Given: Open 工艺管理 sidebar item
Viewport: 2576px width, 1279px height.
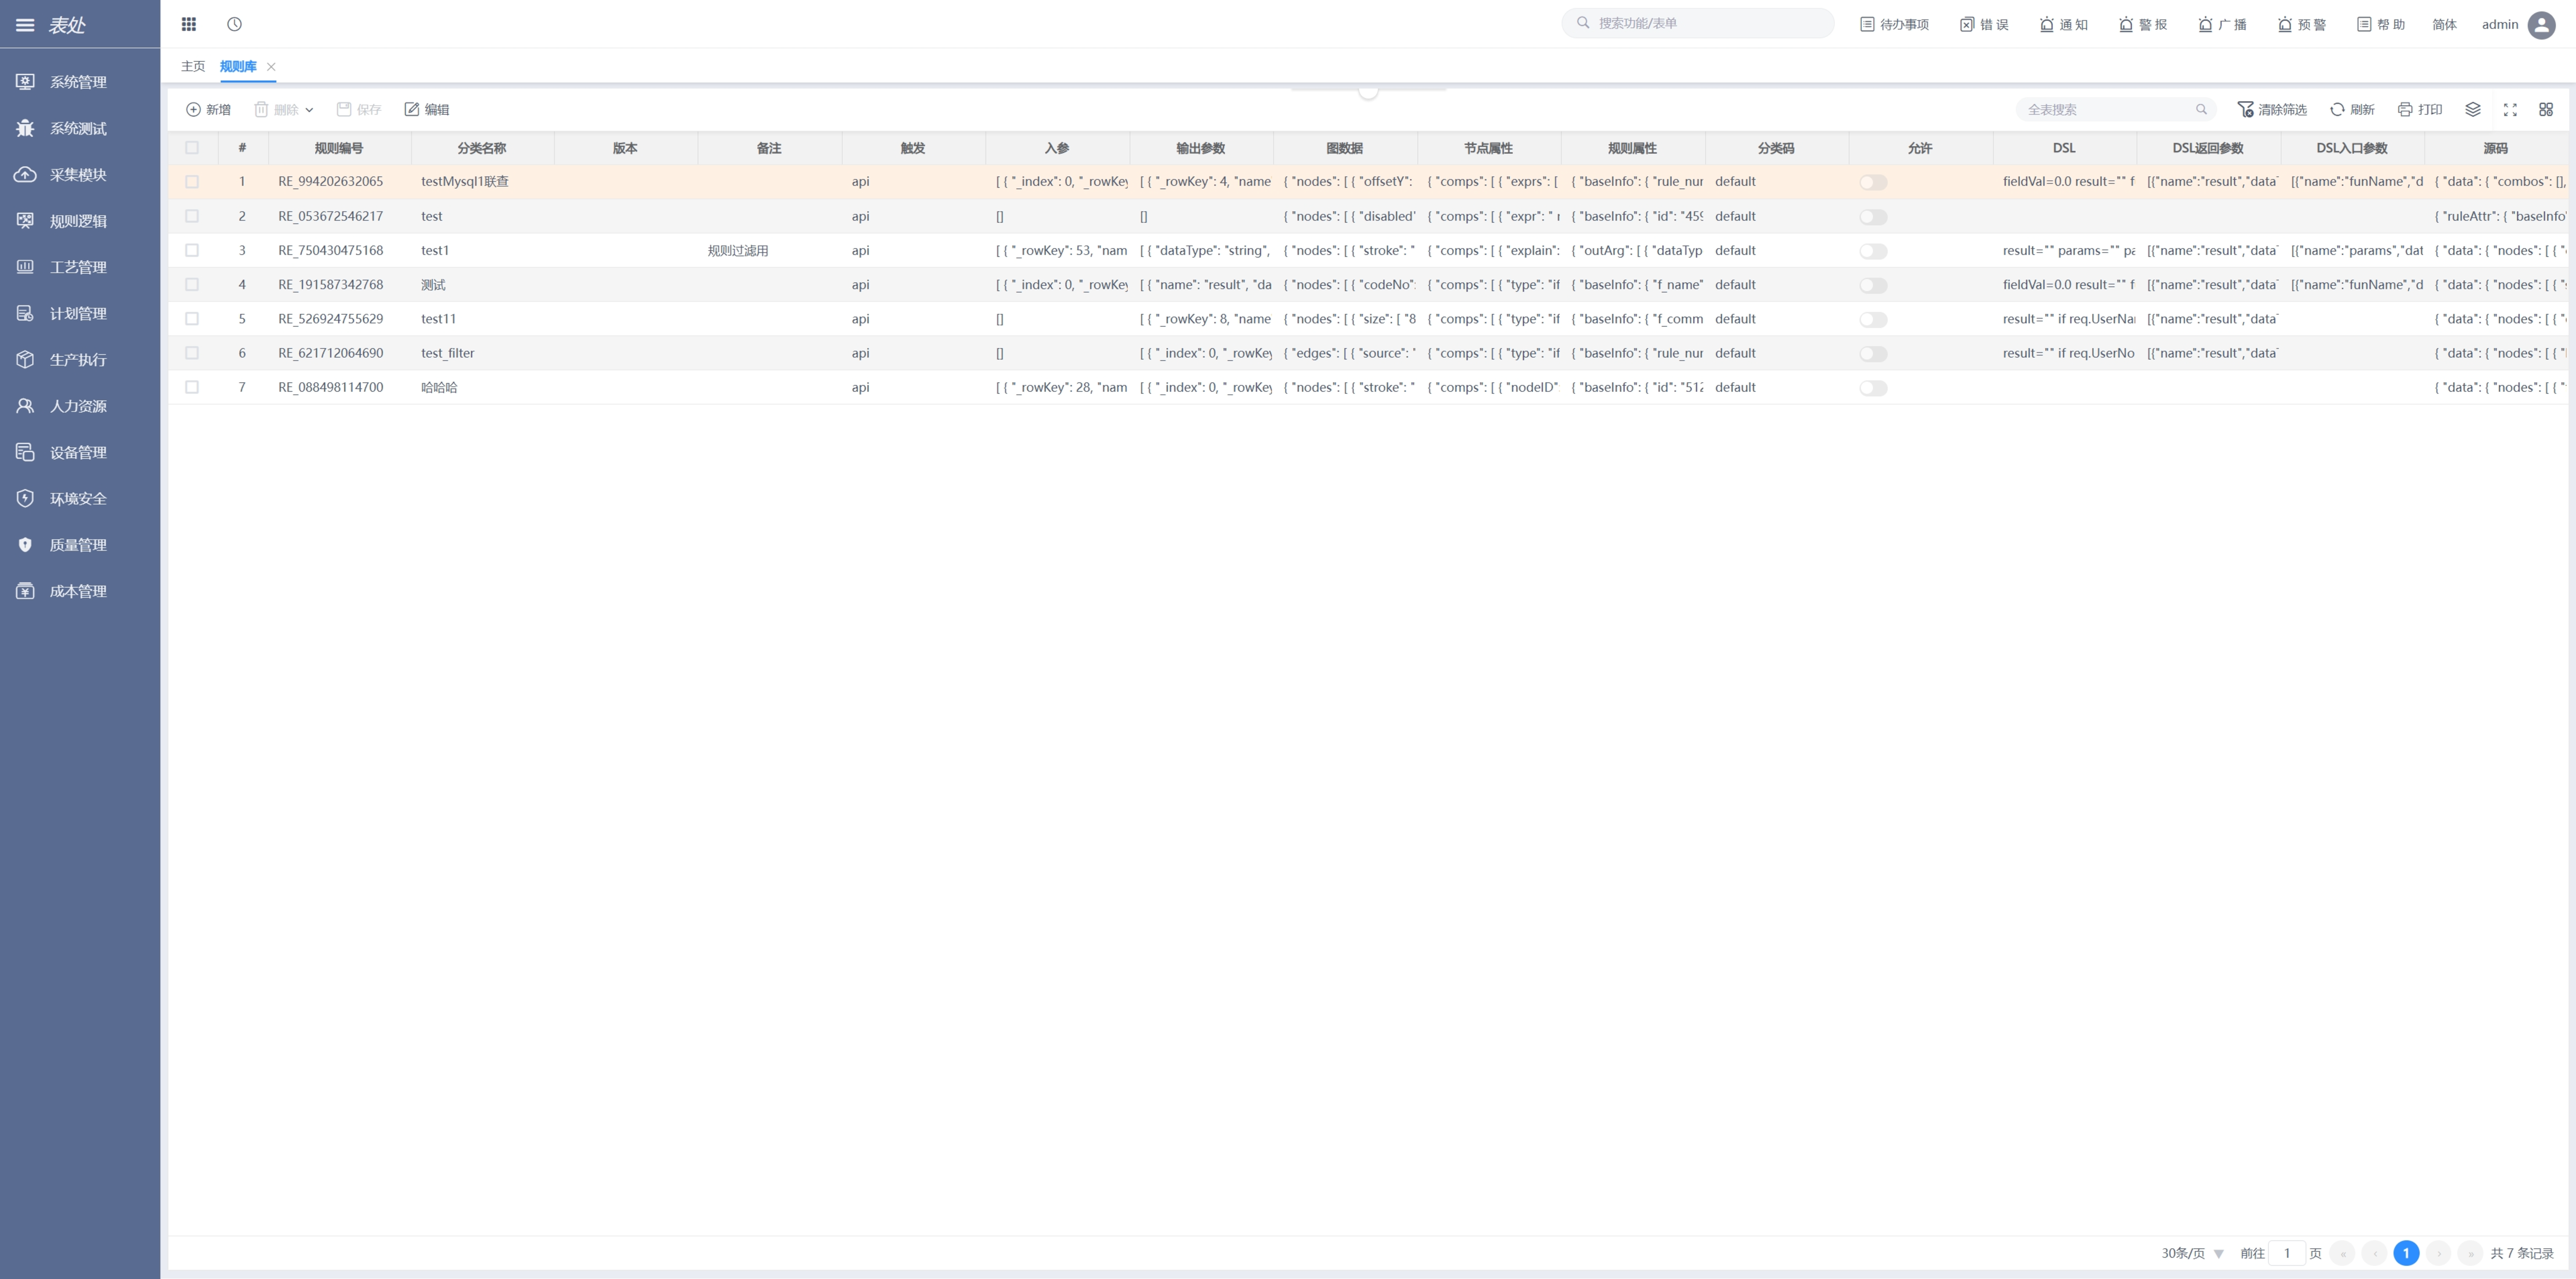Looking at the screenshot, I should (80, 267).
